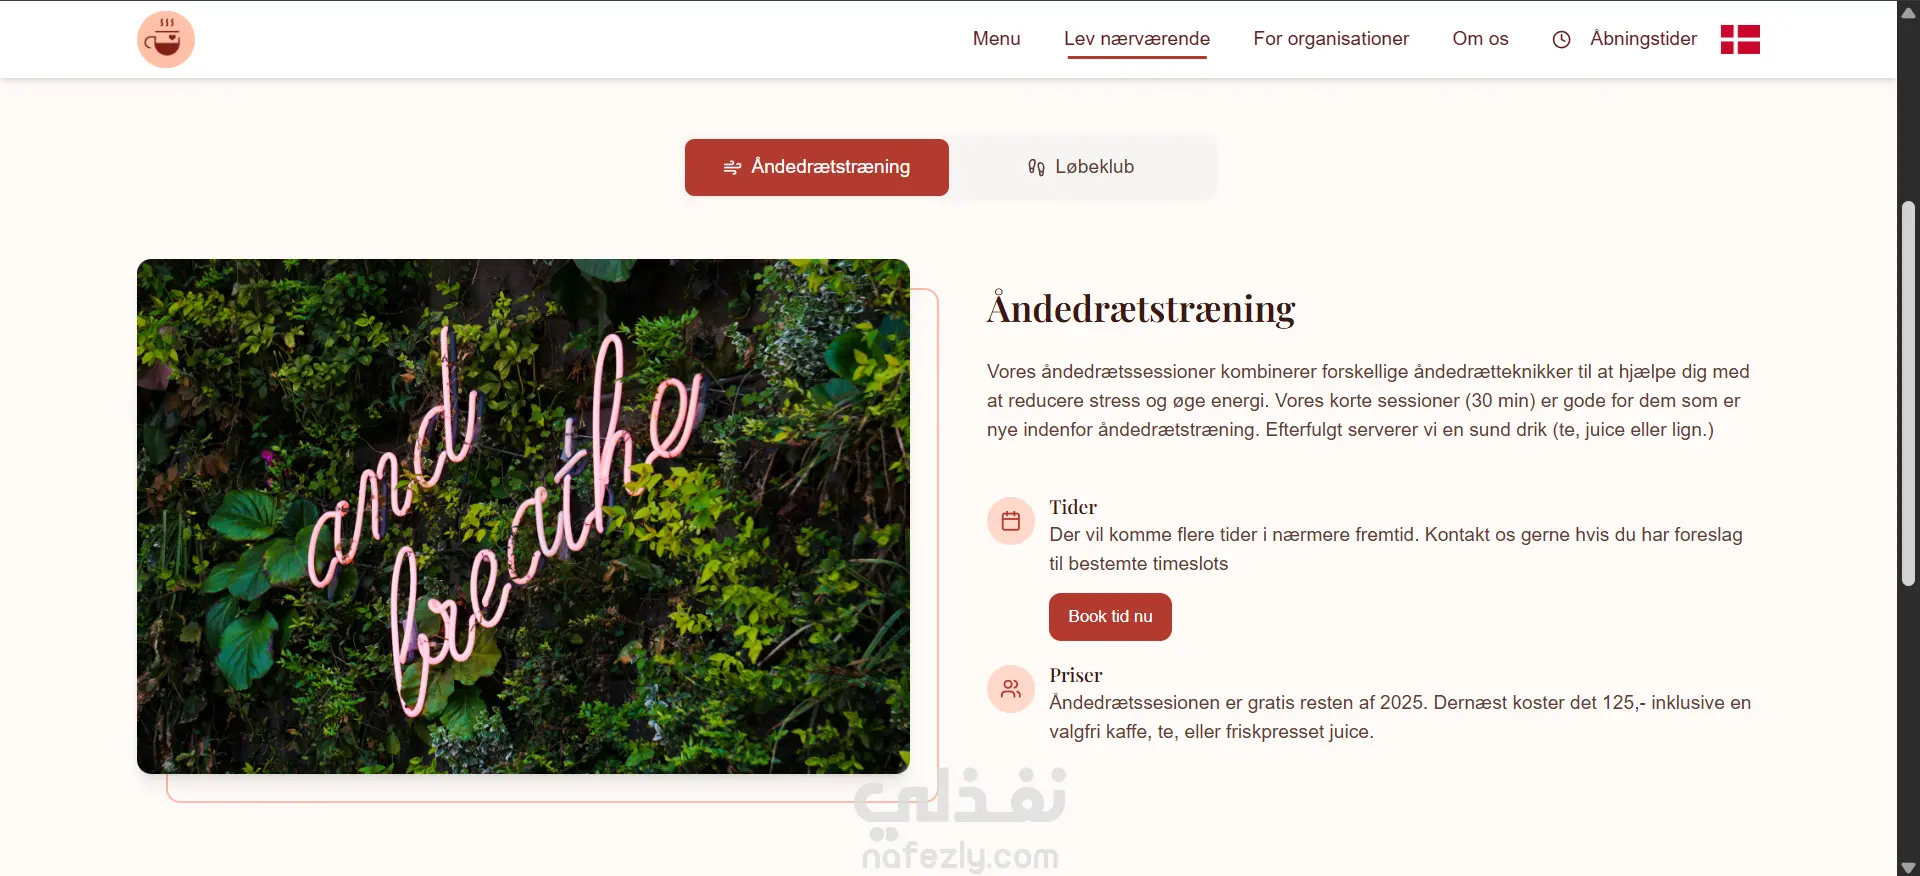Click the footprints icon on Løbeklub tab

point(1036,167)
